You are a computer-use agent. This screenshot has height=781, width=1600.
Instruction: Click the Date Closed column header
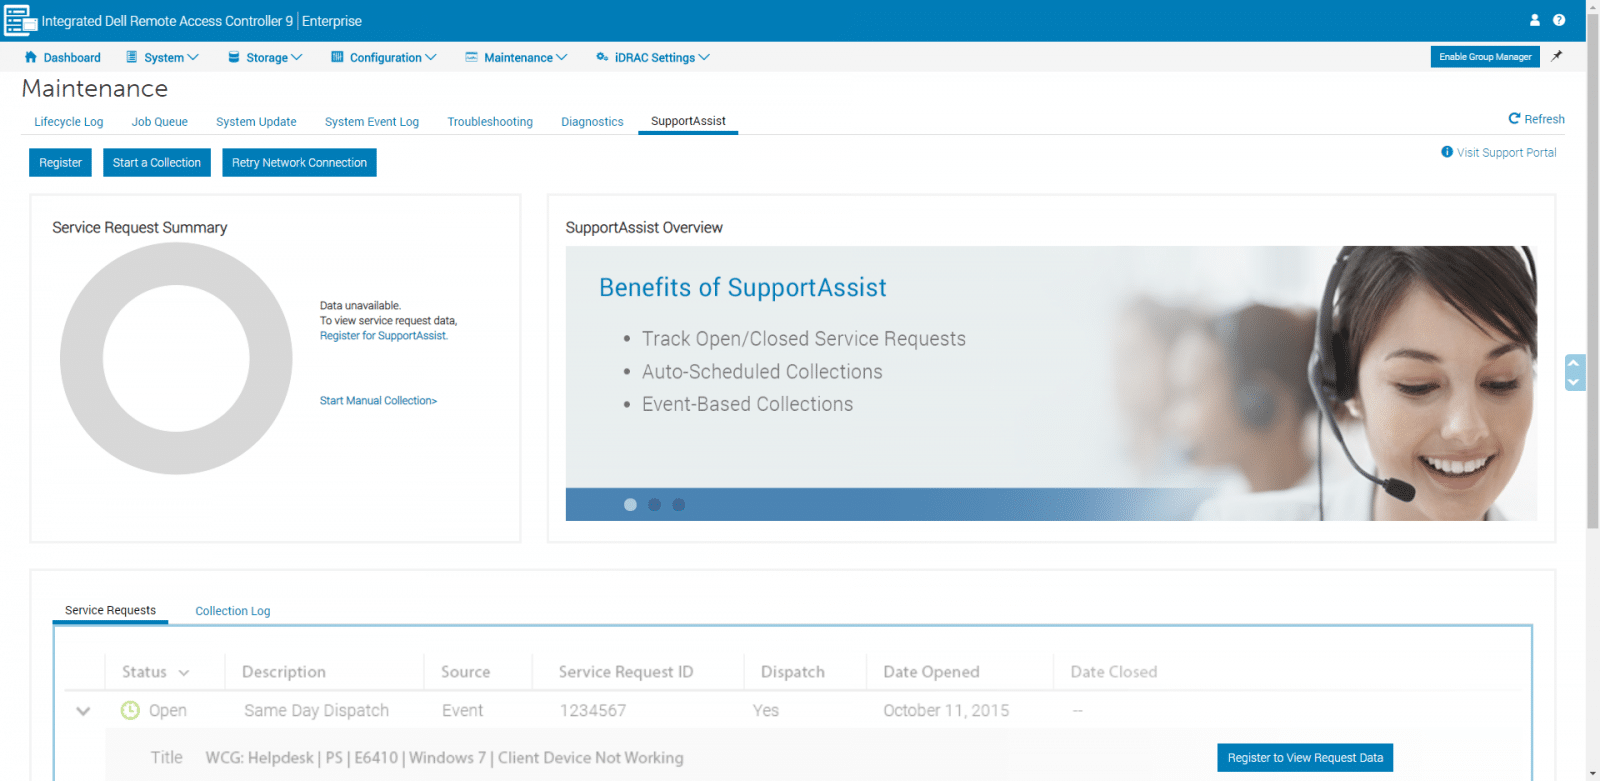point(1114,672)
